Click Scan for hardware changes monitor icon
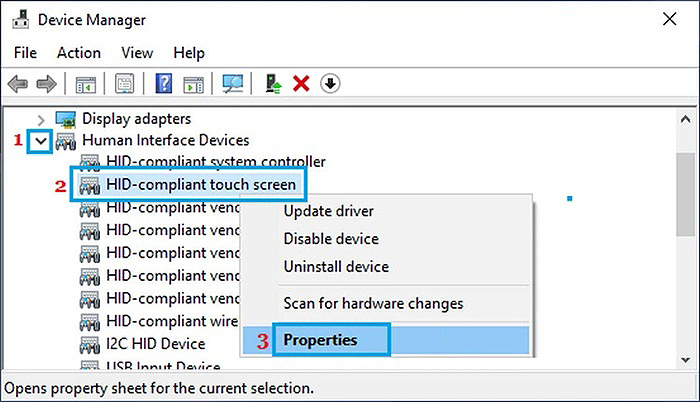 point(232,84)
